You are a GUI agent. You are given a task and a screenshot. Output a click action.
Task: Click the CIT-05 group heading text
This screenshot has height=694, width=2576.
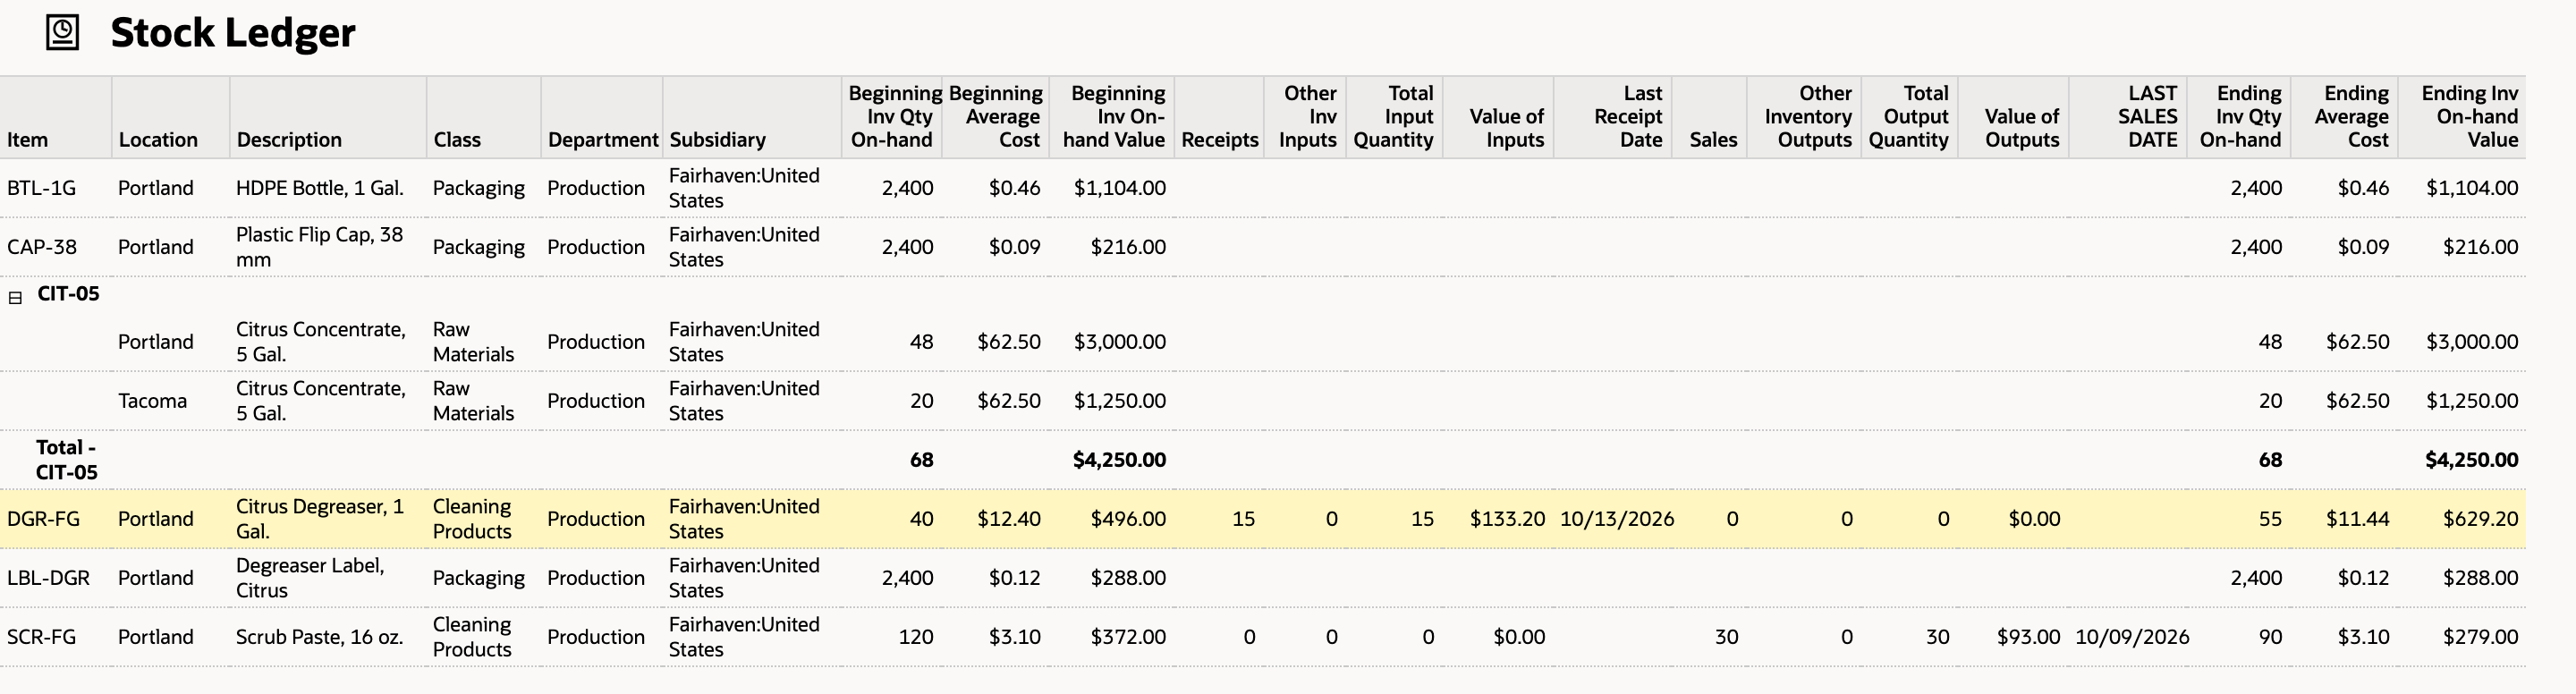[68, 294]
